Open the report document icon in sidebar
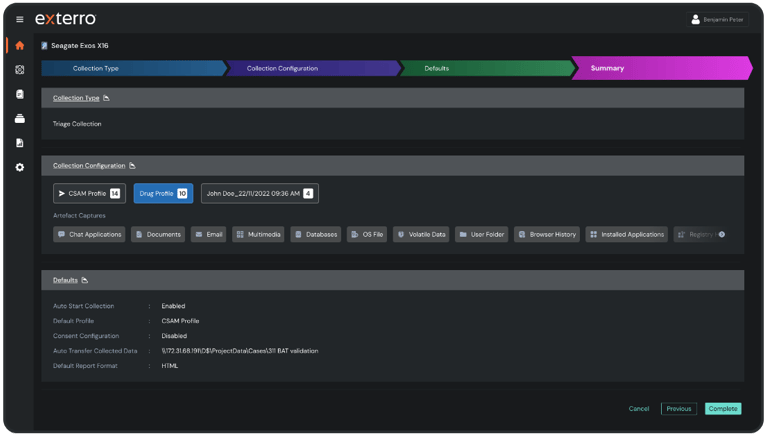This screenshot has height=436, width=768. pyautogui.click(x=20, y=143)
